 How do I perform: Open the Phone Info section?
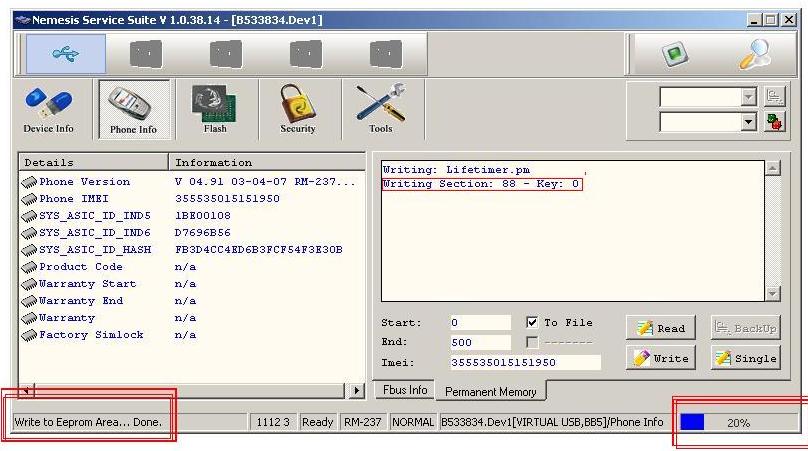tap(133, 110)
